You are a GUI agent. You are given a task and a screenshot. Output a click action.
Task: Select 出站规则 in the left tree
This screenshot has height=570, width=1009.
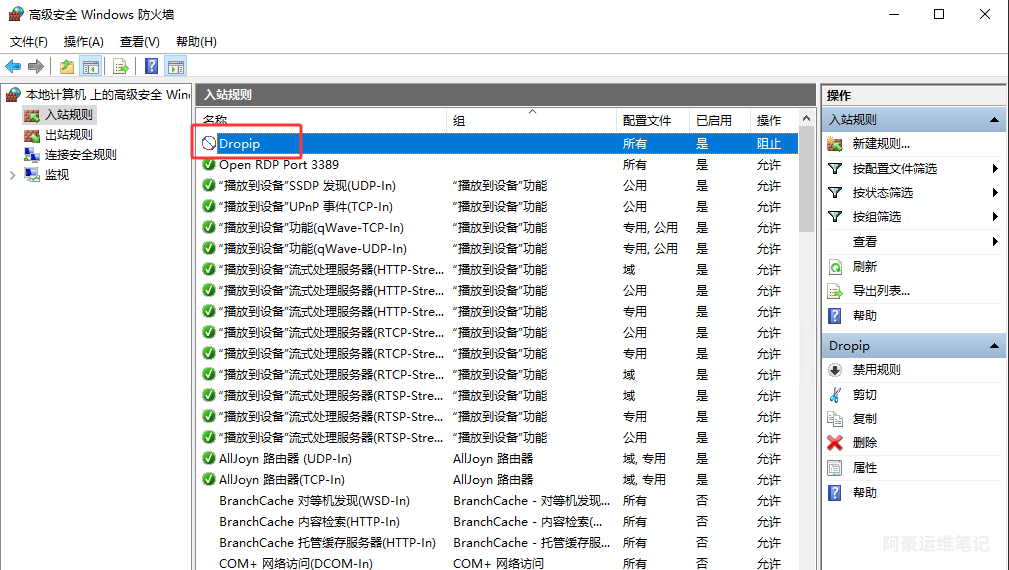pos(69,135)
